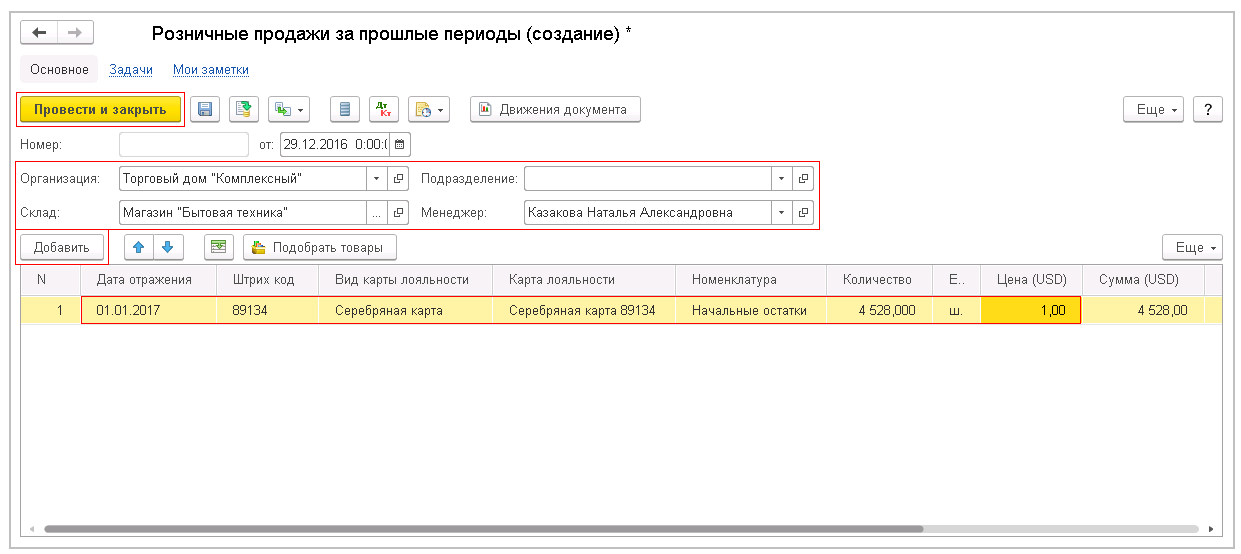This screenshot has height=554, width=1241.
Task: Click the post document icon
Action: [244, 110]
